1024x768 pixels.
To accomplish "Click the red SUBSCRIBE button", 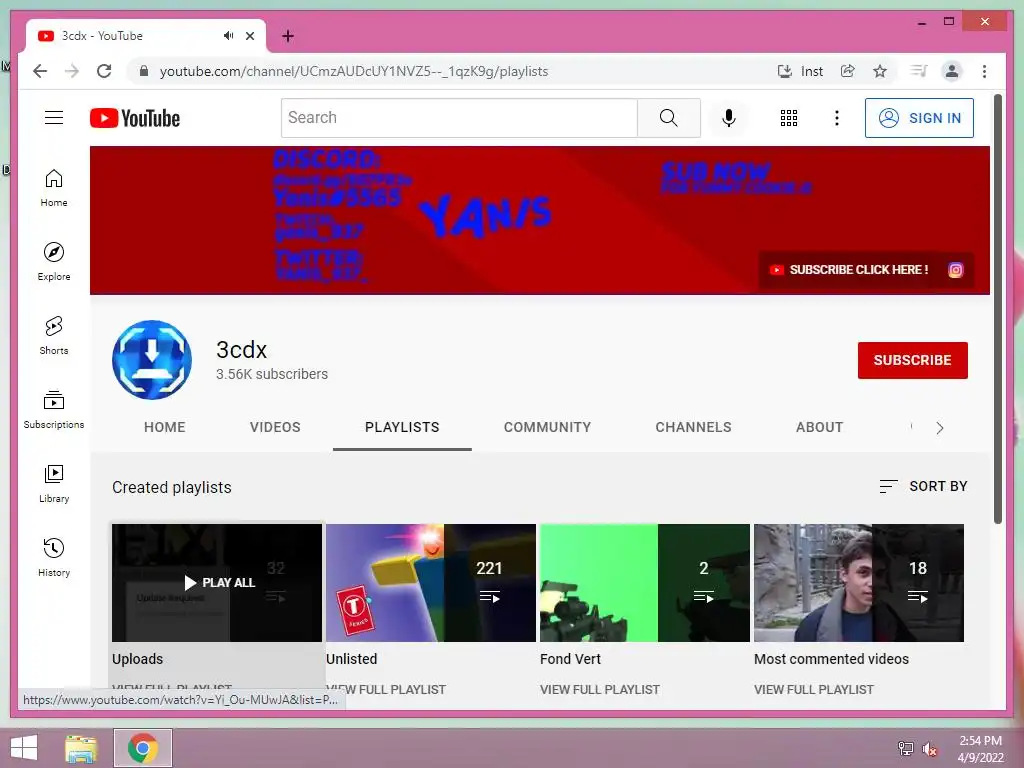I will (x=912, y=360).
